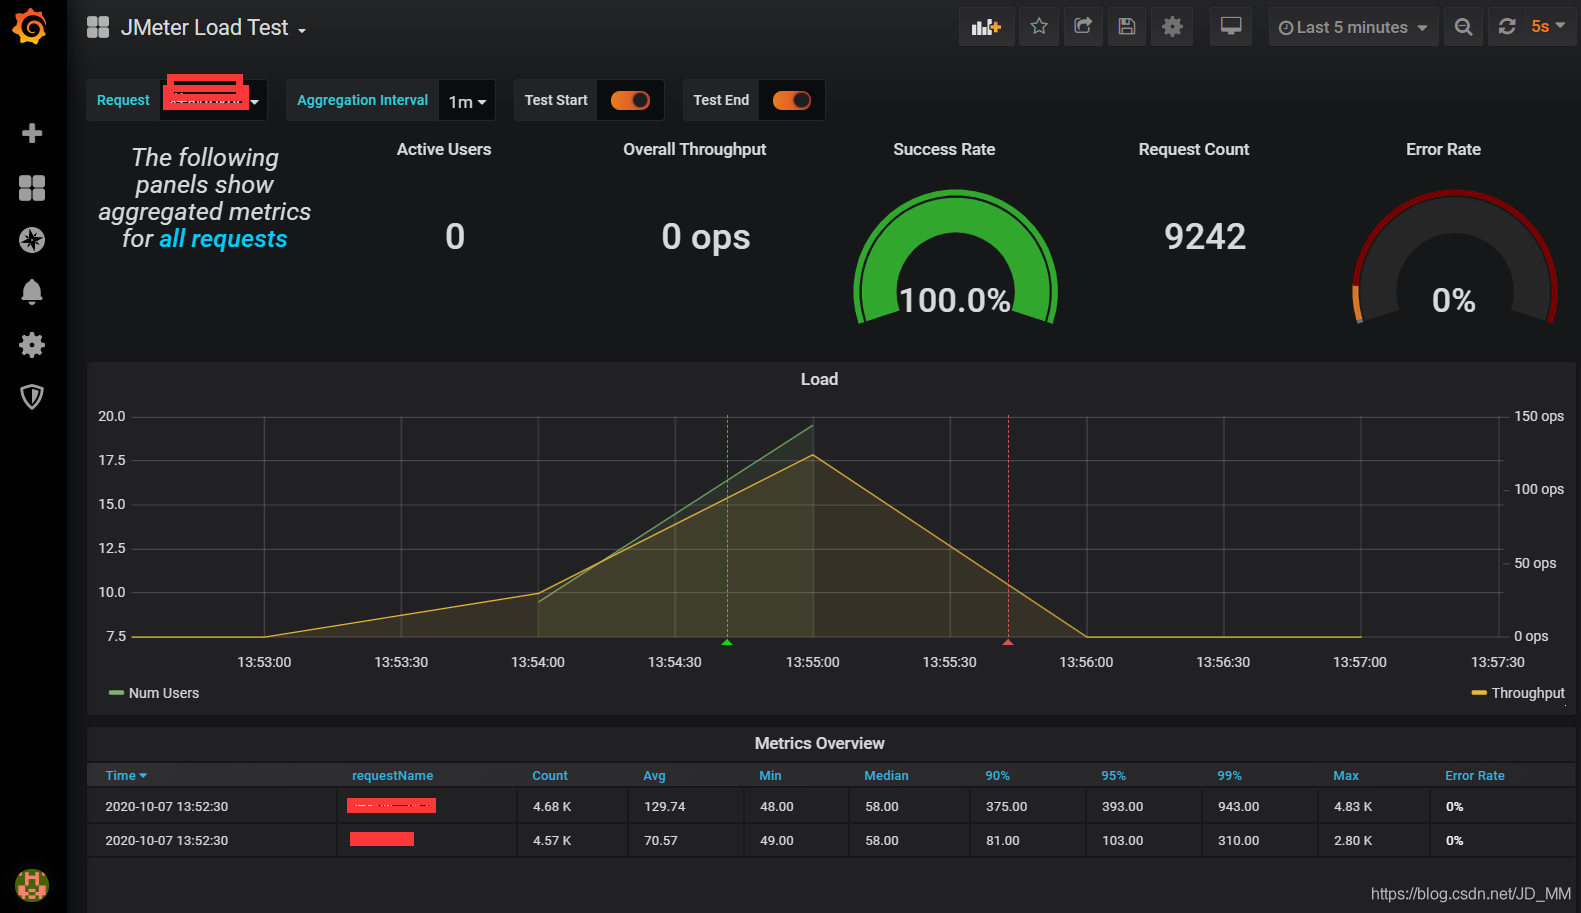Click the 100.0% success rate gauge

click(955, 258)
